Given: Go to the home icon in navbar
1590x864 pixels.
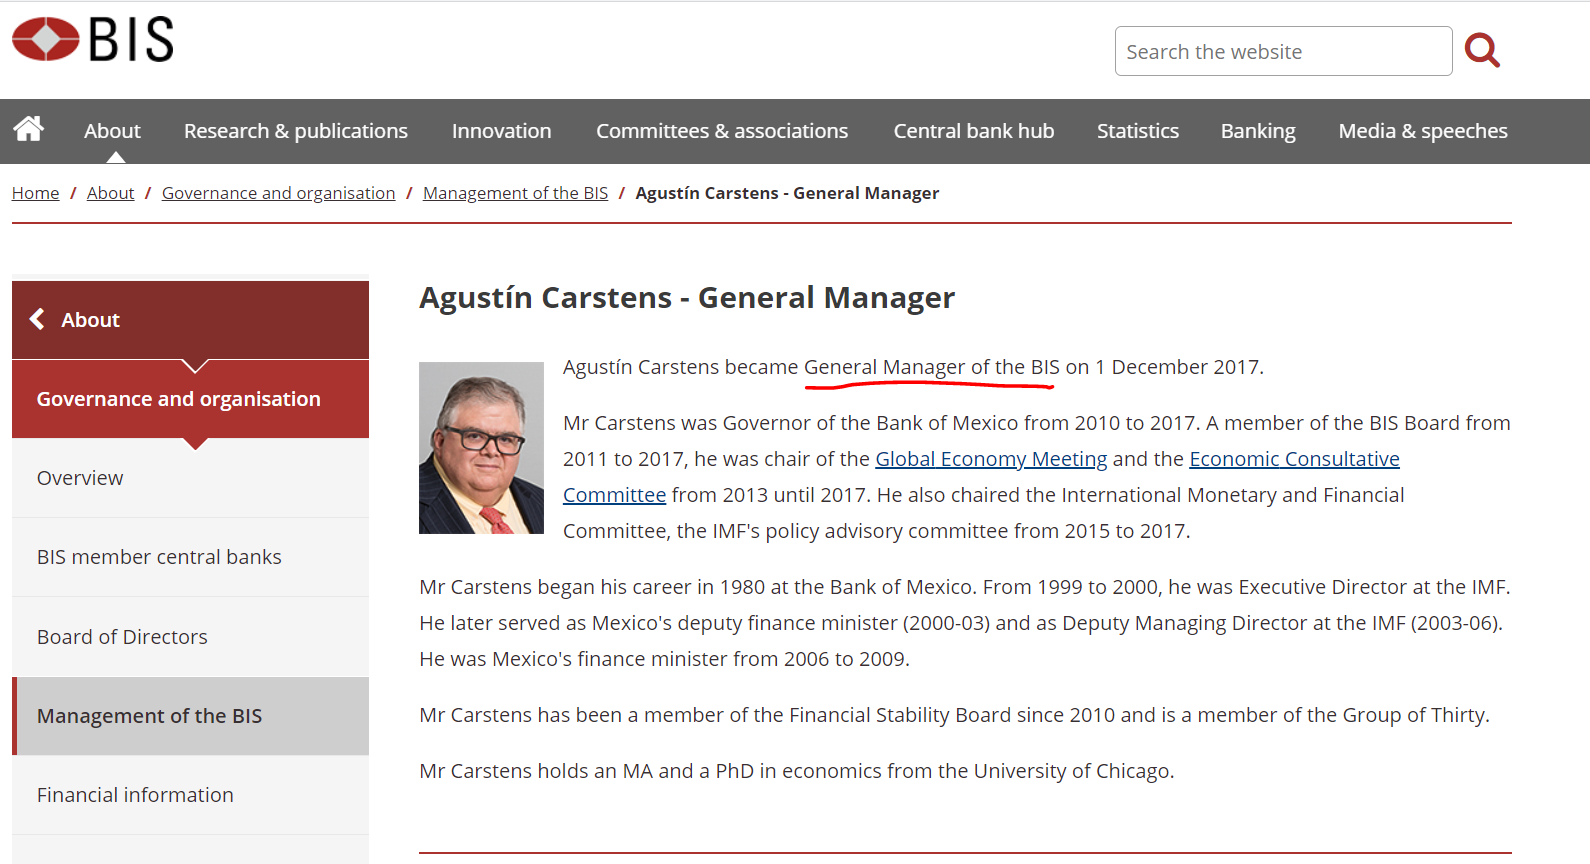Looking at the screenshot, I should click(29, 129).
